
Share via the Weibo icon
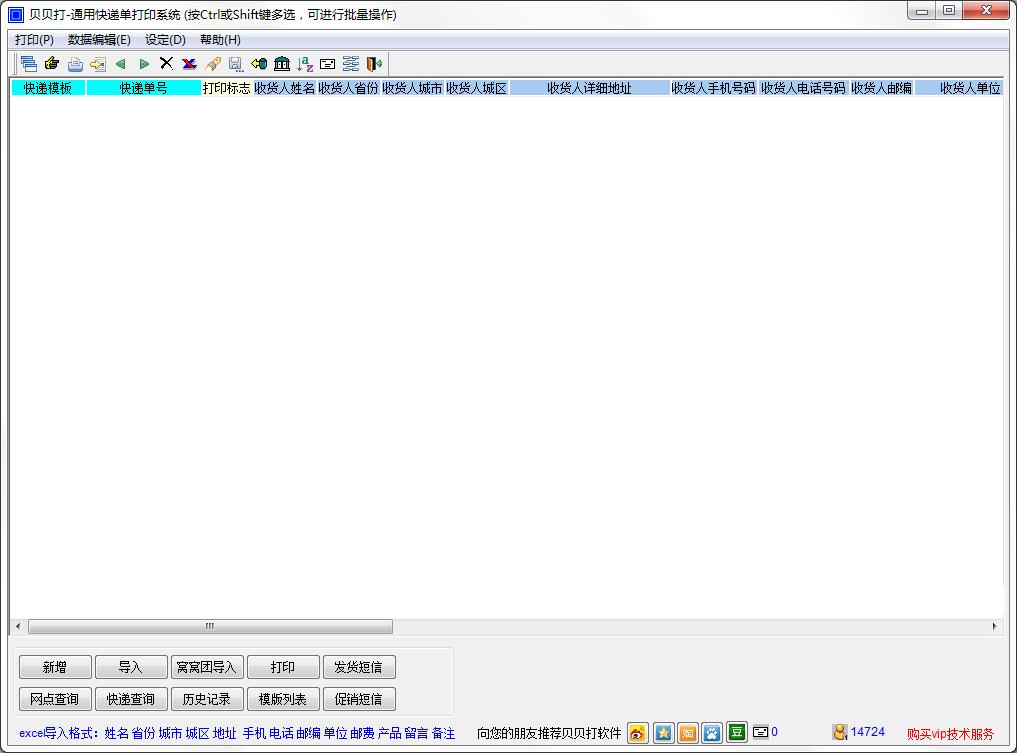[638, 733]
